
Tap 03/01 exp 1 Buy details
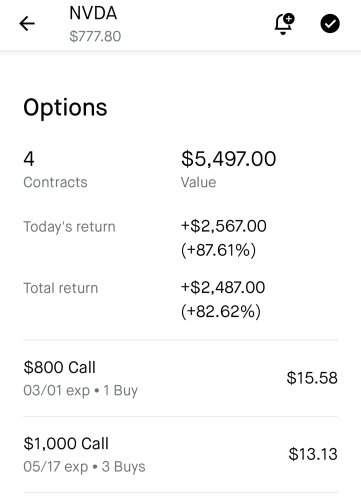[x=80, y=390]
